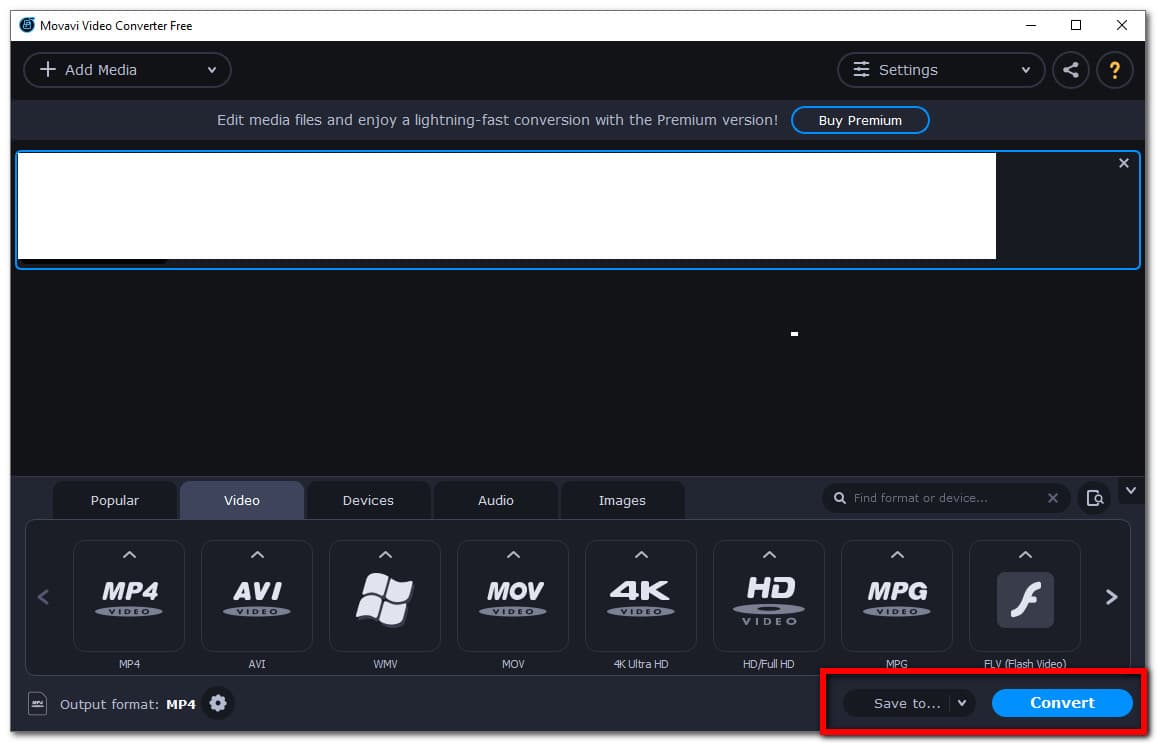Image resolution: width=1157 pixels, height=743 pixels.
Task: Open the Settings dropdown menu
Action: pyautogui.click(x=941, y=70)
